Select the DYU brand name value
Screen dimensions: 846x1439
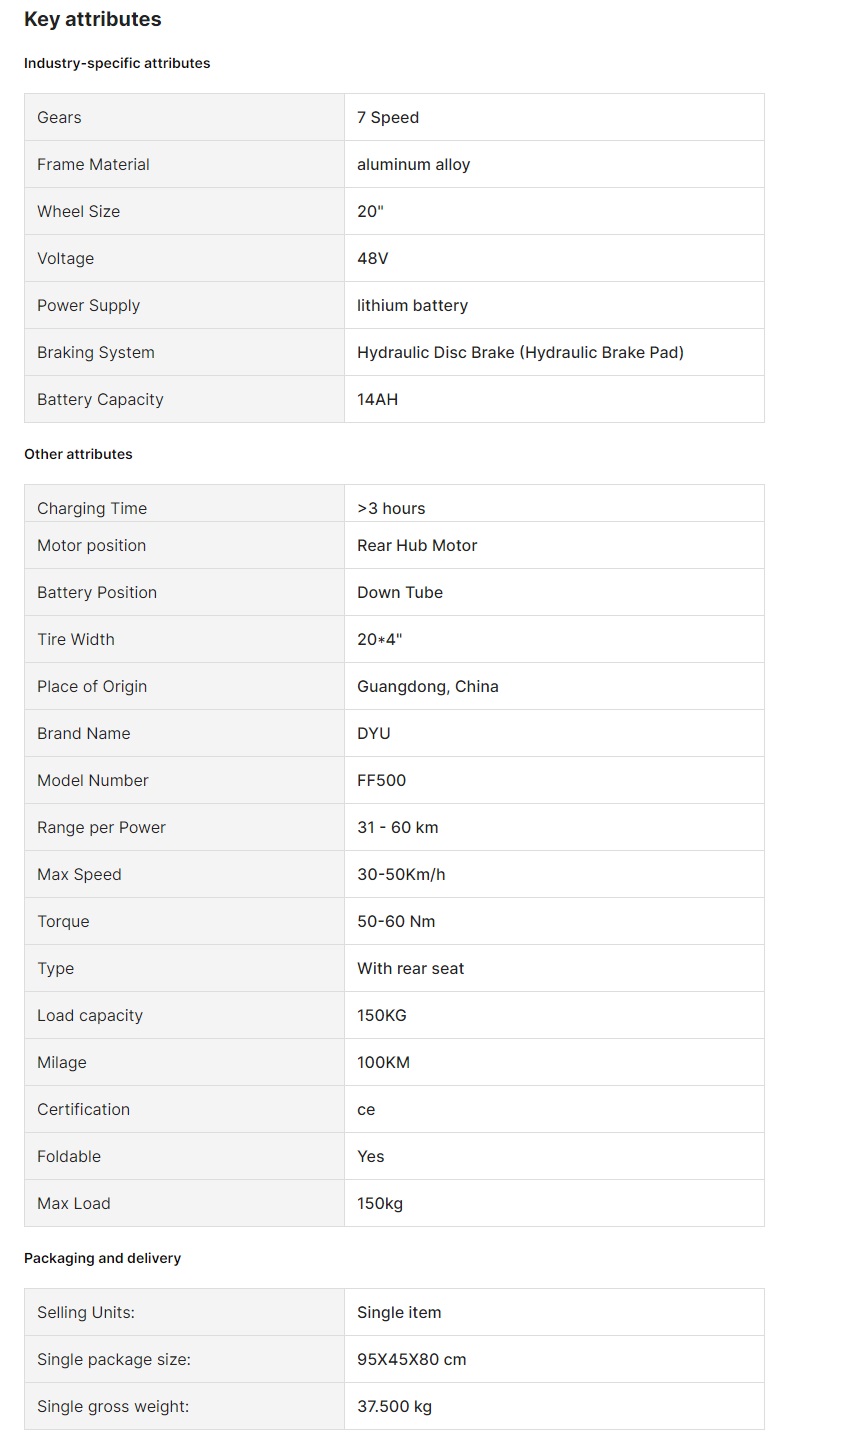click(x=374, y=733)
